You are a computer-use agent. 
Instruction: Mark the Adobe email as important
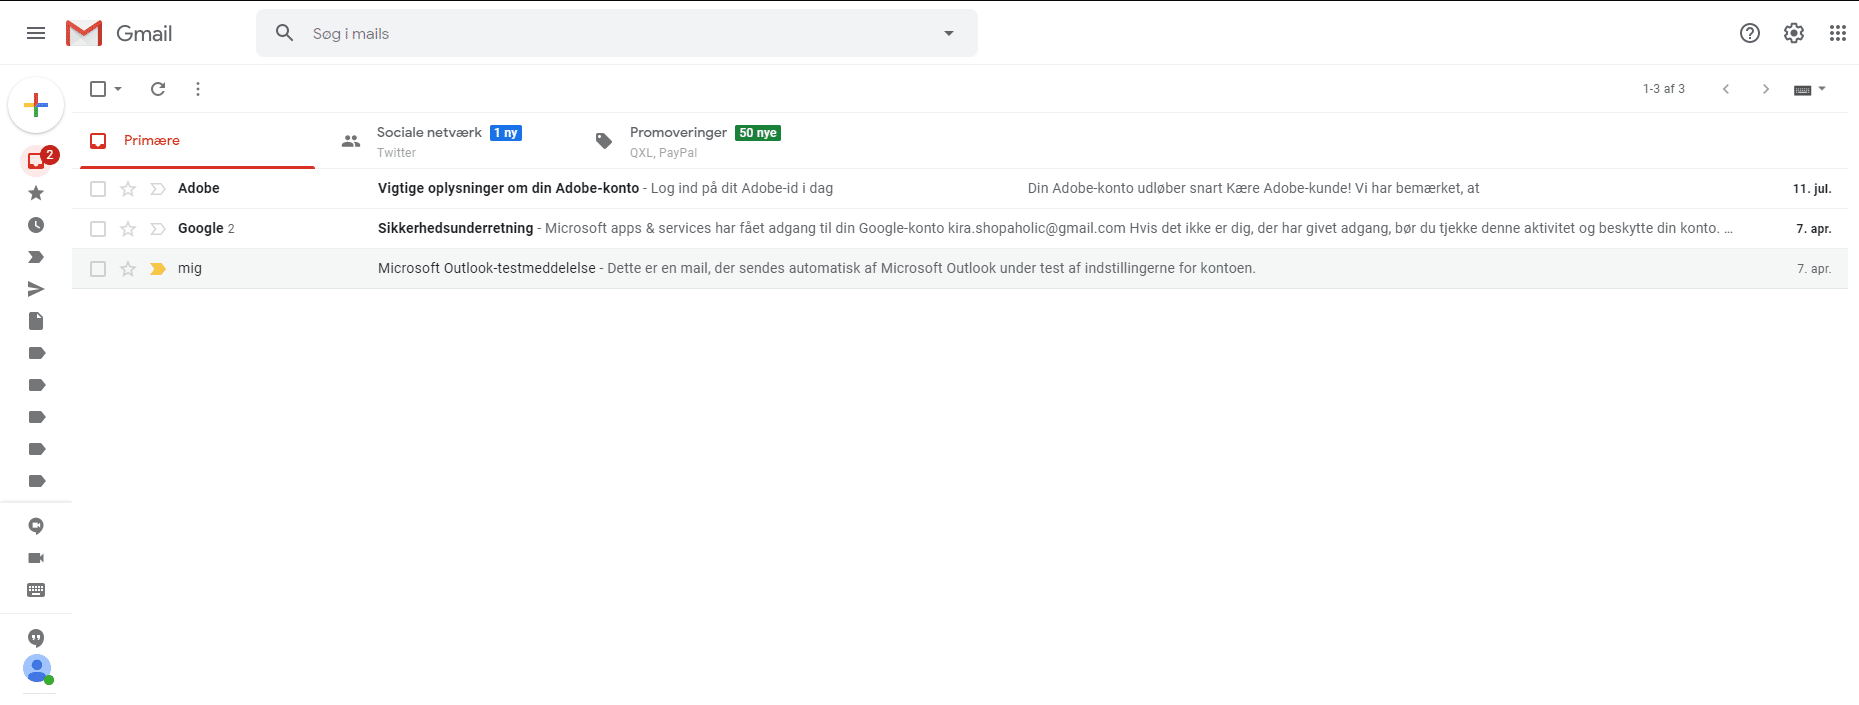pyautogui.click(x=158, y=189)
